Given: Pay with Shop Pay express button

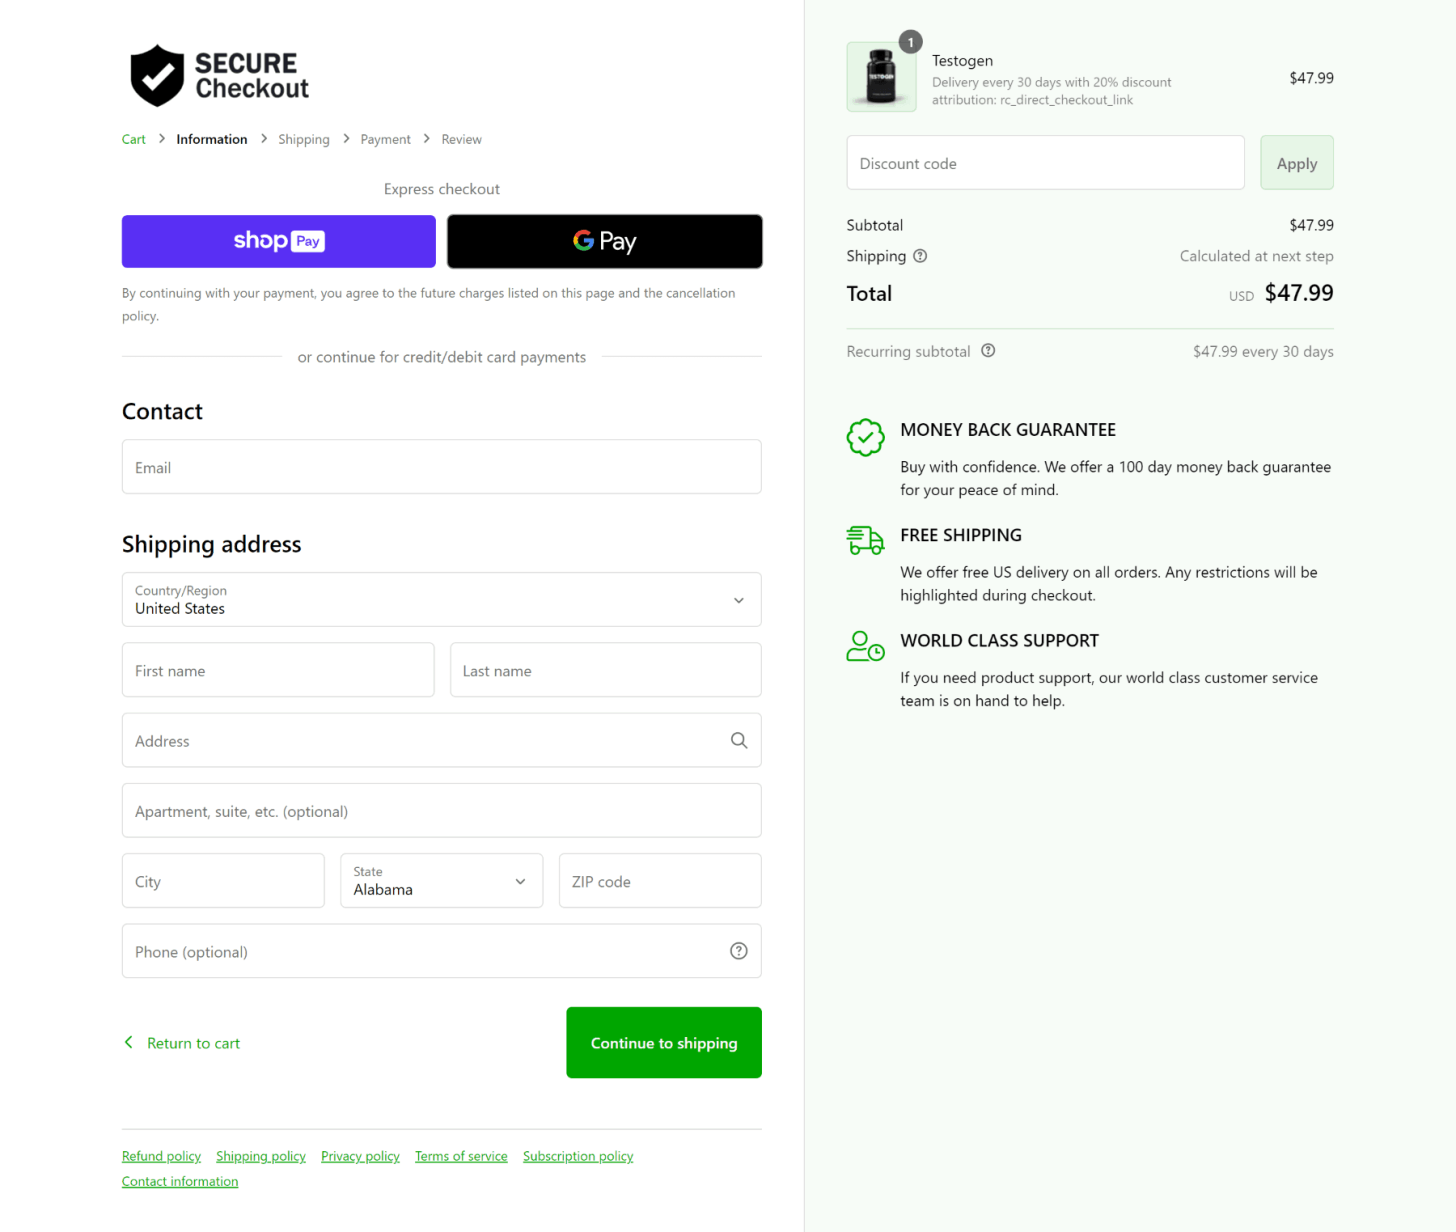Looking at the screenshot, I should (279, 241).
